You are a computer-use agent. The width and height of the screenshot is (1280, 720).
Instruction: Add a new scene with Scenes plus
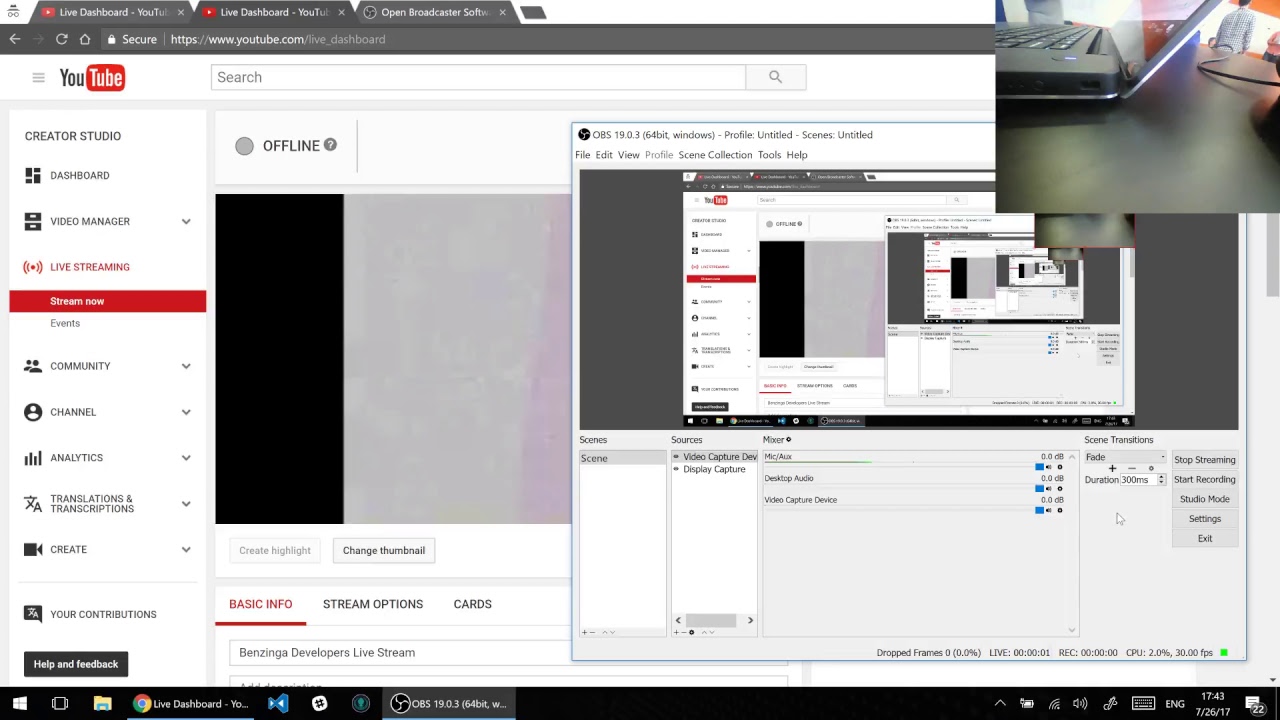[x=585, y=632]
